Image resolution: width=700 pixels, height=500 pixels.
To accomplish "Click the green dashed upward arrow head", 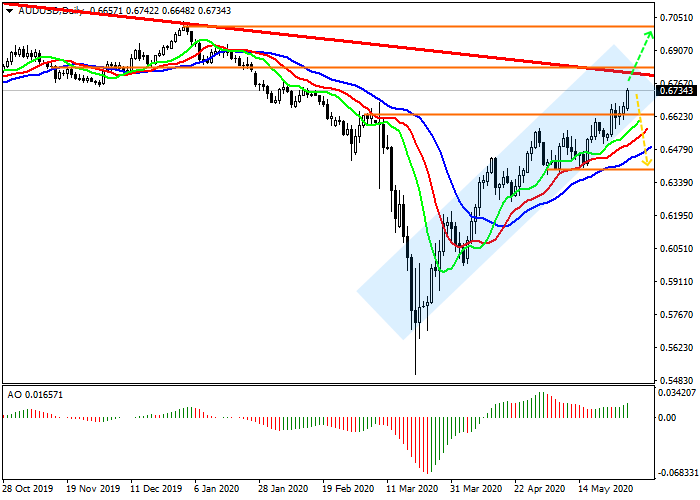I will tap(649, 35).
